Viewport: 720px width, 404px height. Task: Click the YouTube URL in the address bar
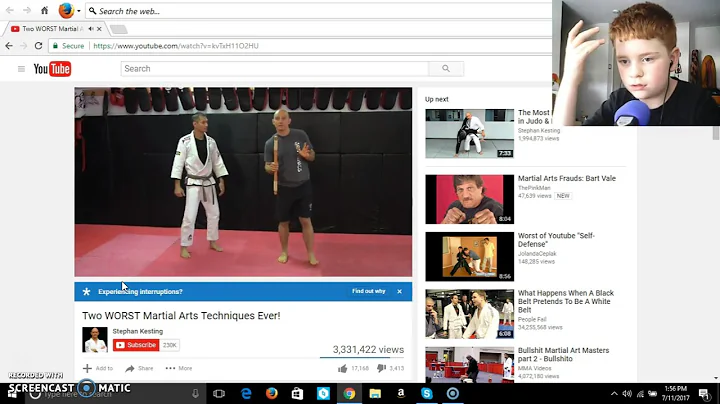click(x=176, y=46)
